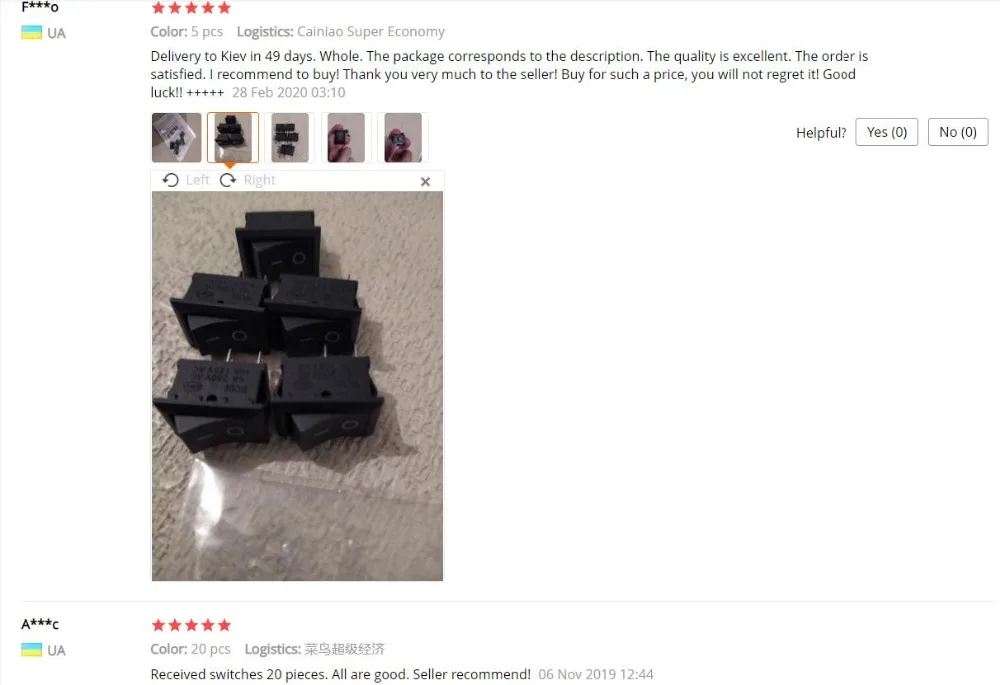Click the five-star rating of F***o review

(x=191, y=8)
